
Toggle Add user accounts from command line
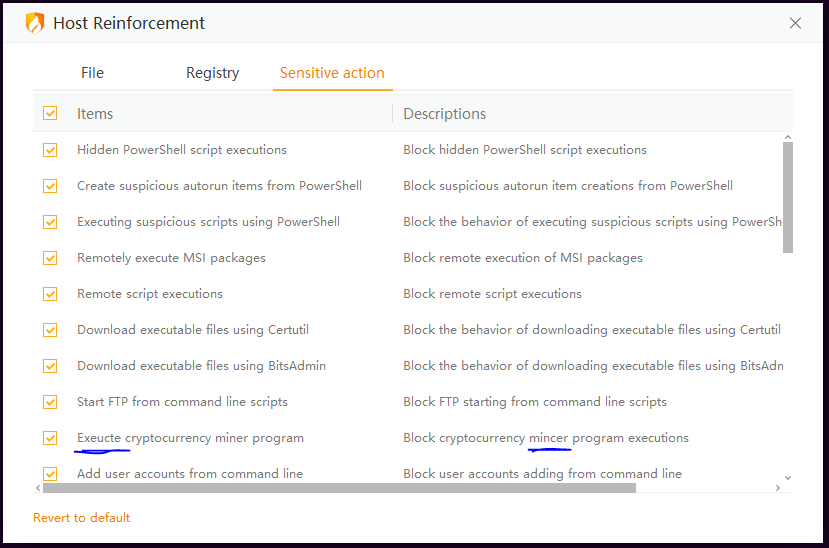coord(50,474)
